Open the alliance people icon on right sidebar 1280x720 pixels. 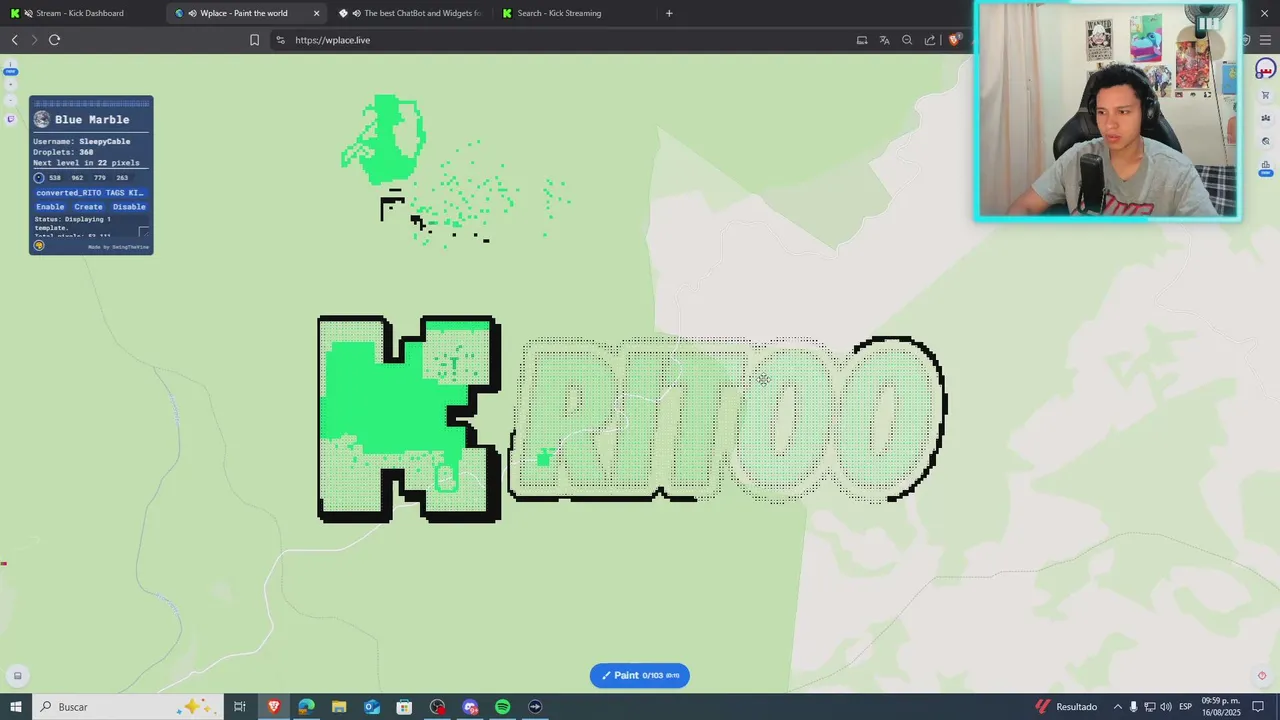[x=1266, y=118]
